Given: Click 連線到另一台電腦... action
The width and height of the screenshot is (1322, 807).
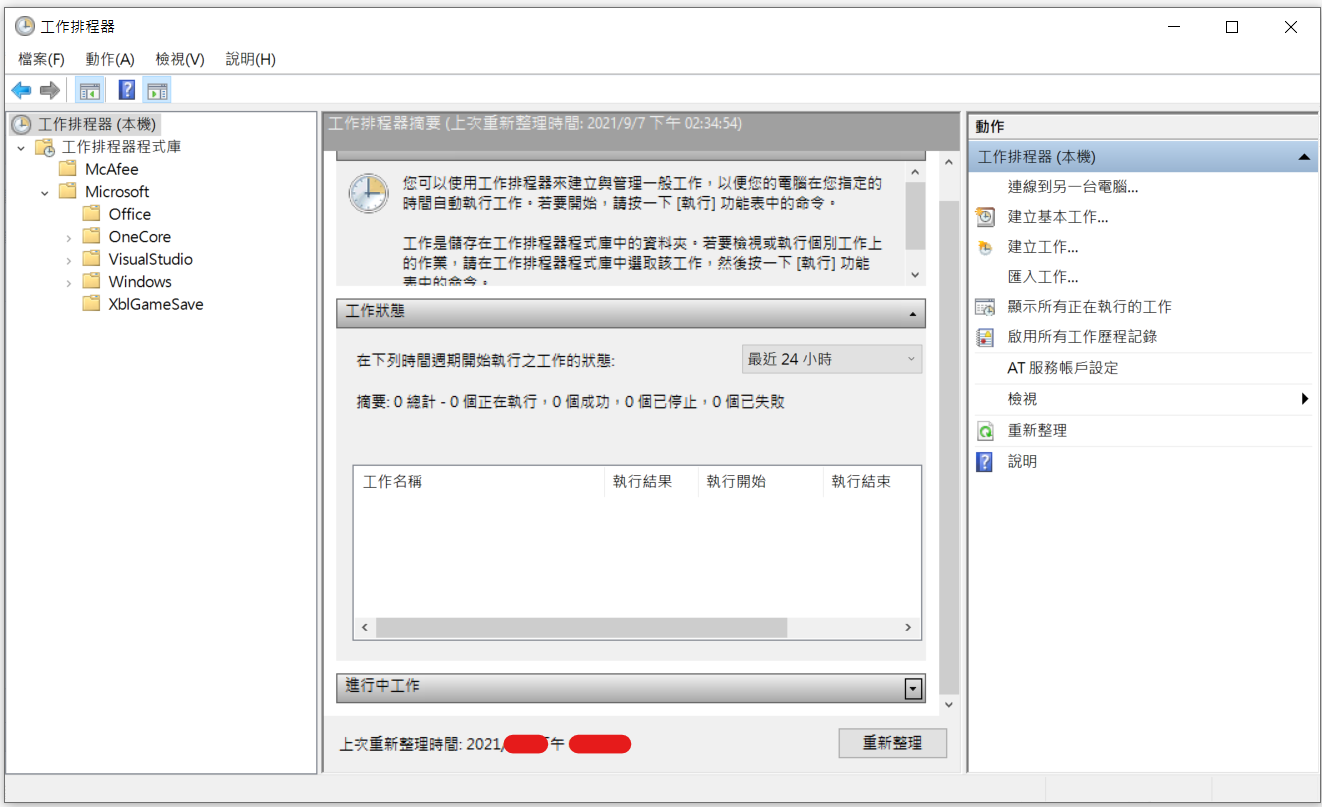Looking at the screenshot, I should tap(1073, 187).
